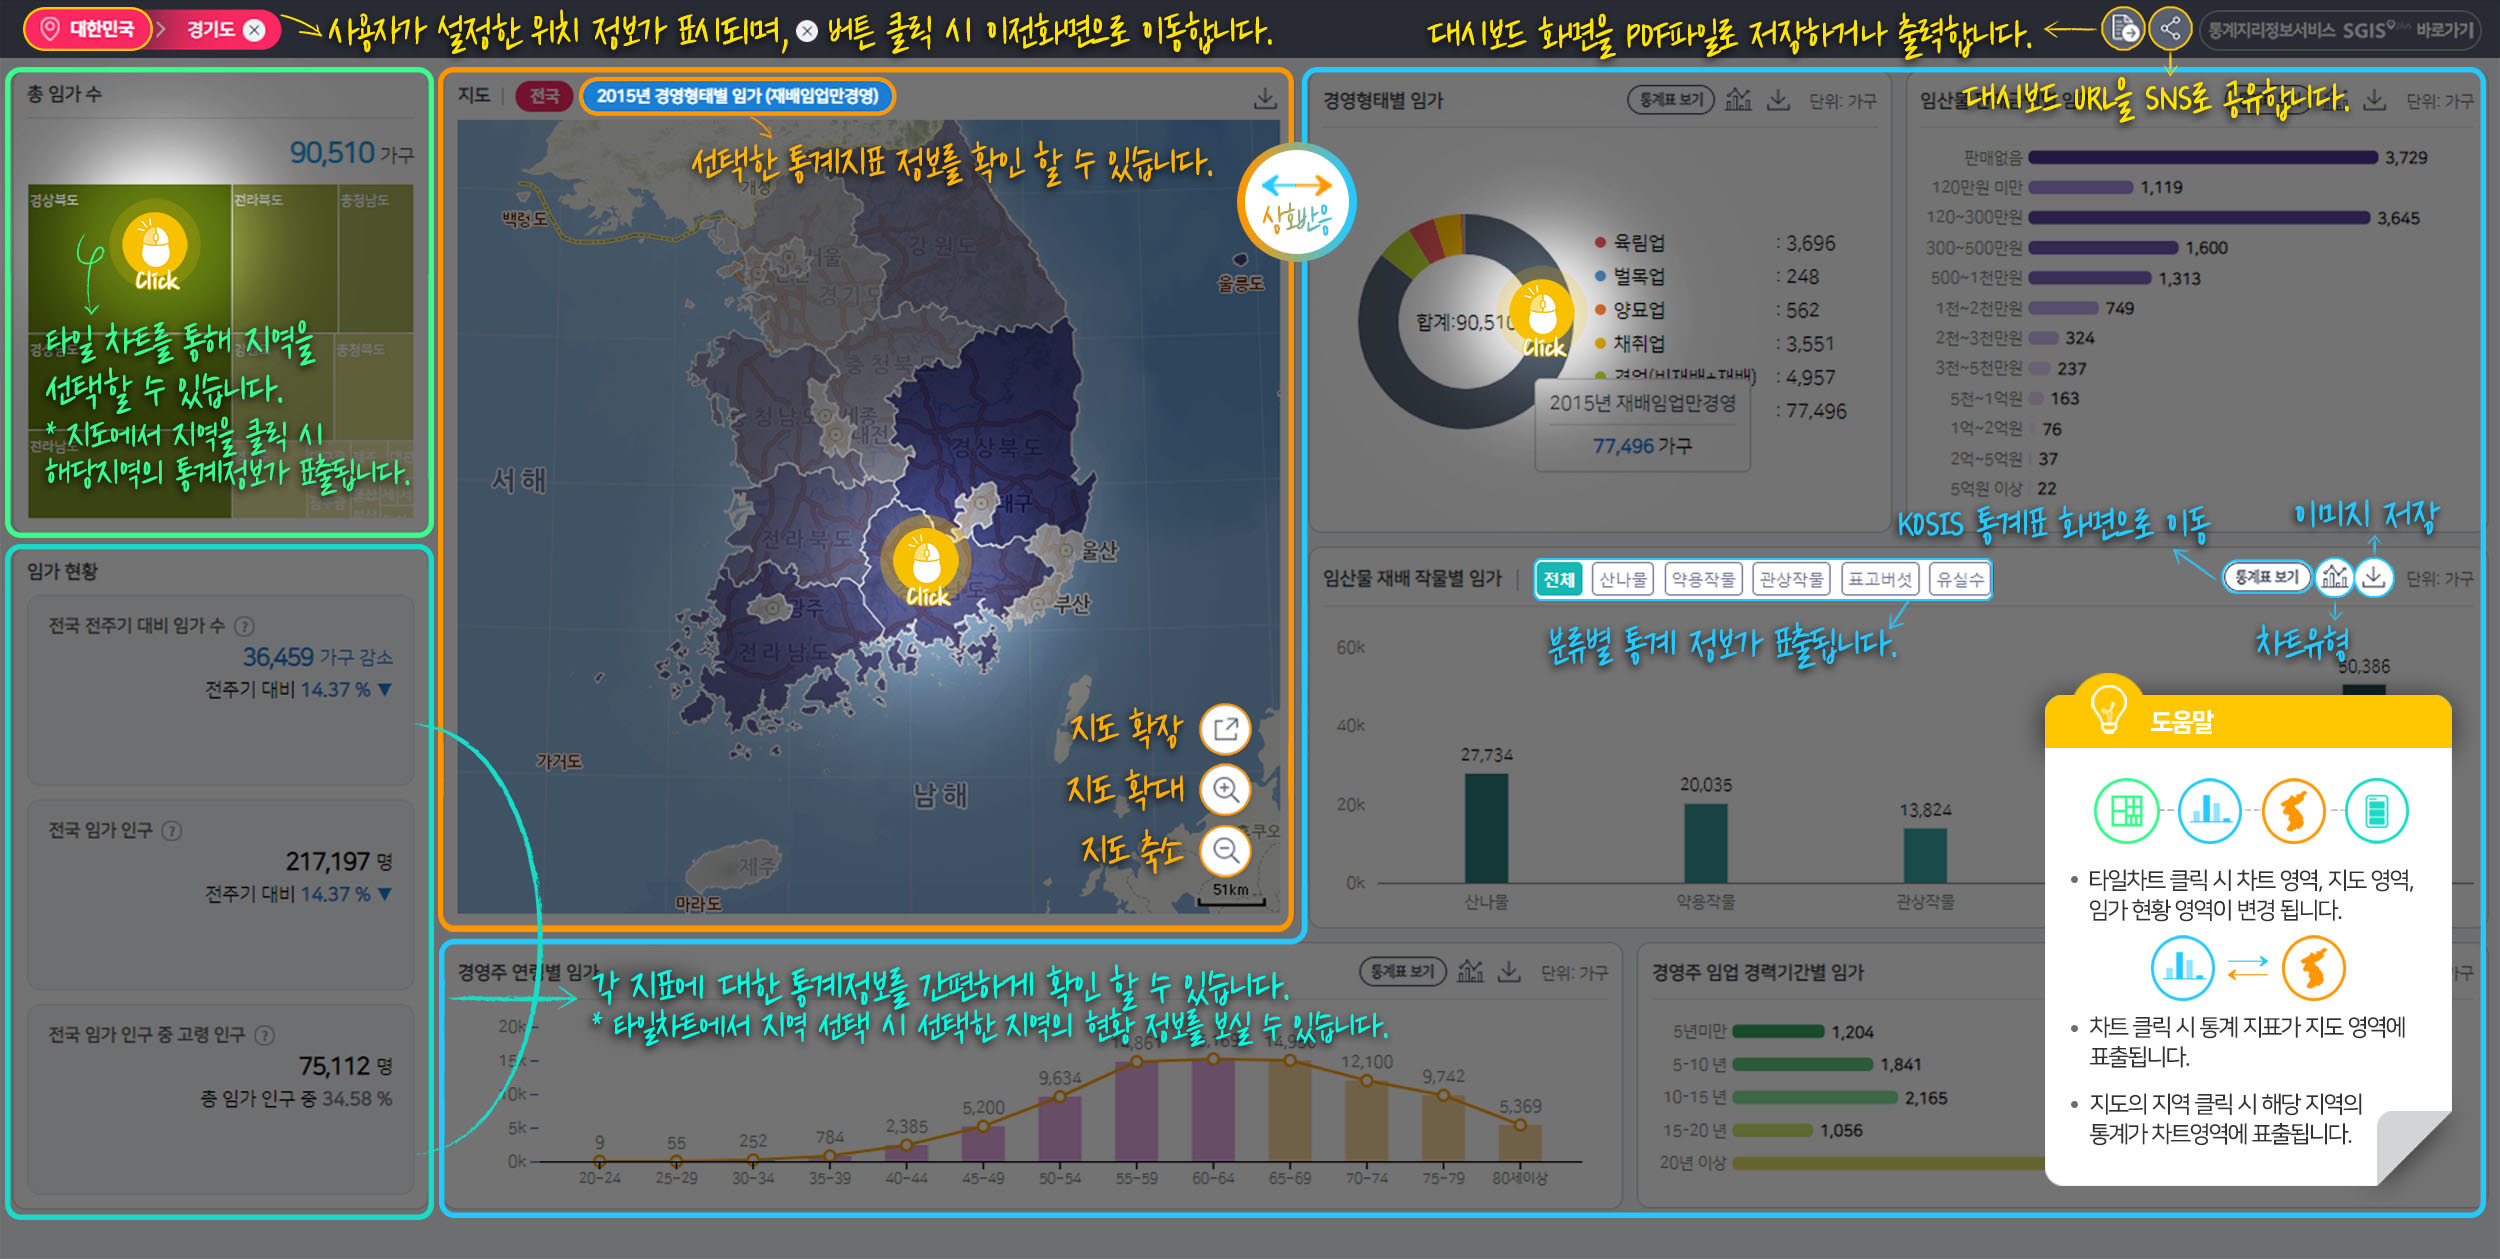2500x1259 pixels.
Task: Download the map image via download icon
Action: coord(1264,98)
